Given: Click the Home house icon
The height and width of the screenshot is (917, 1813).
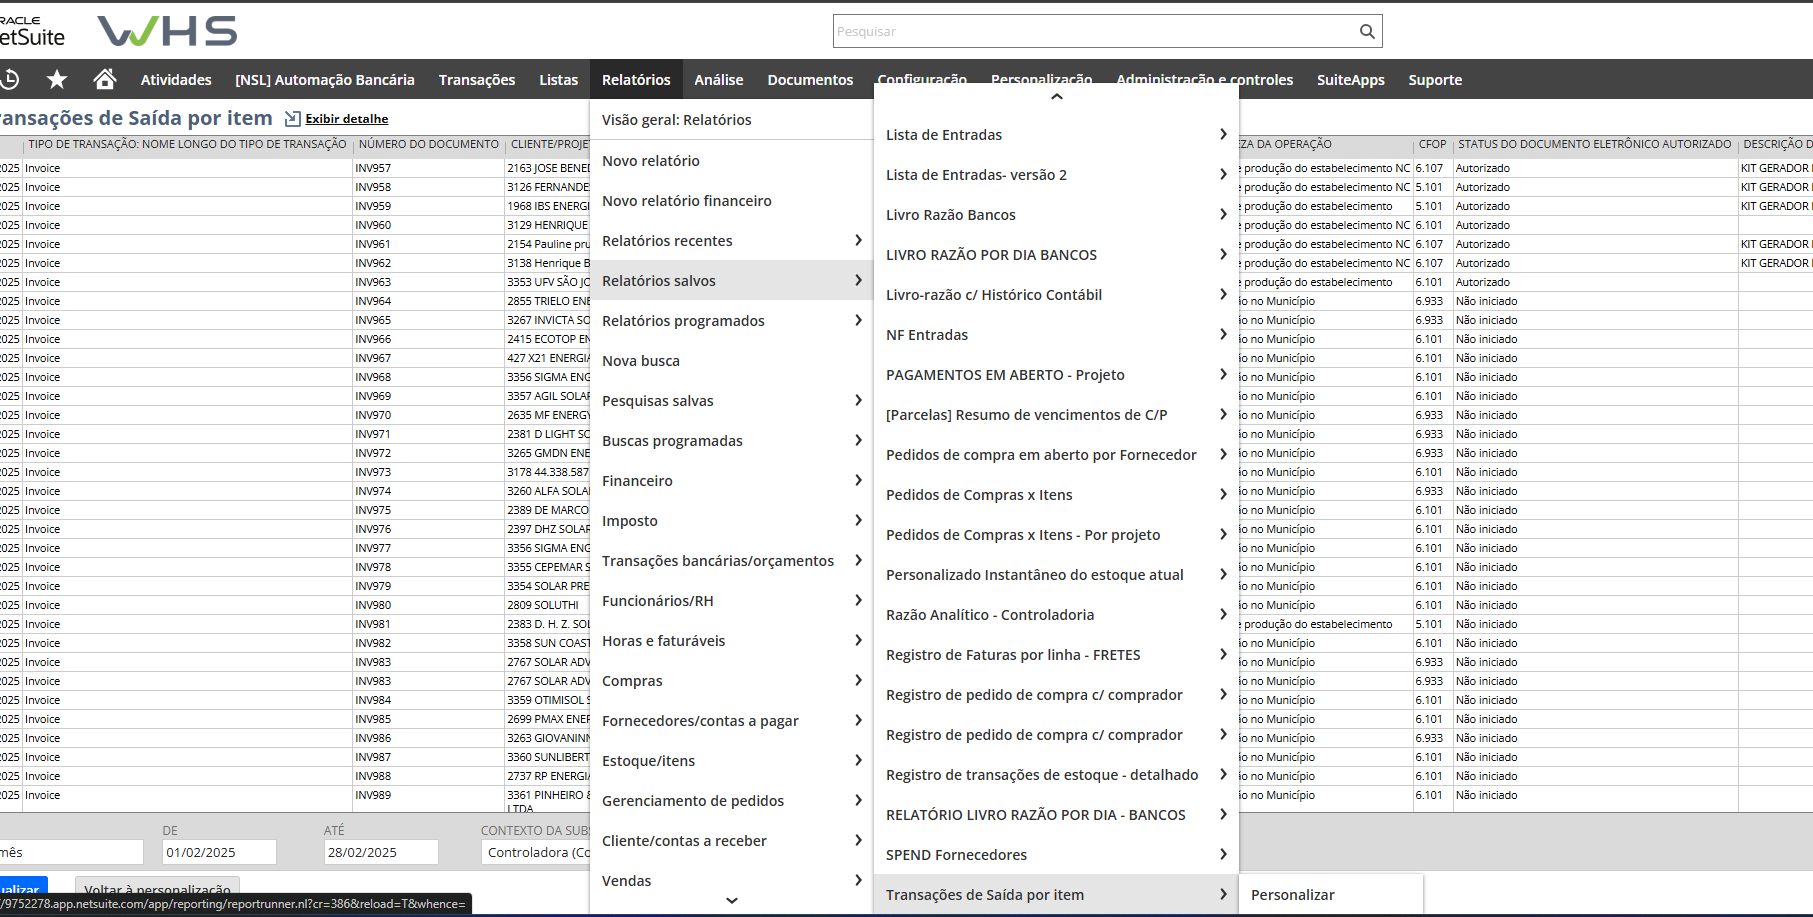Looking at the screenshot, I should (104, 79).
